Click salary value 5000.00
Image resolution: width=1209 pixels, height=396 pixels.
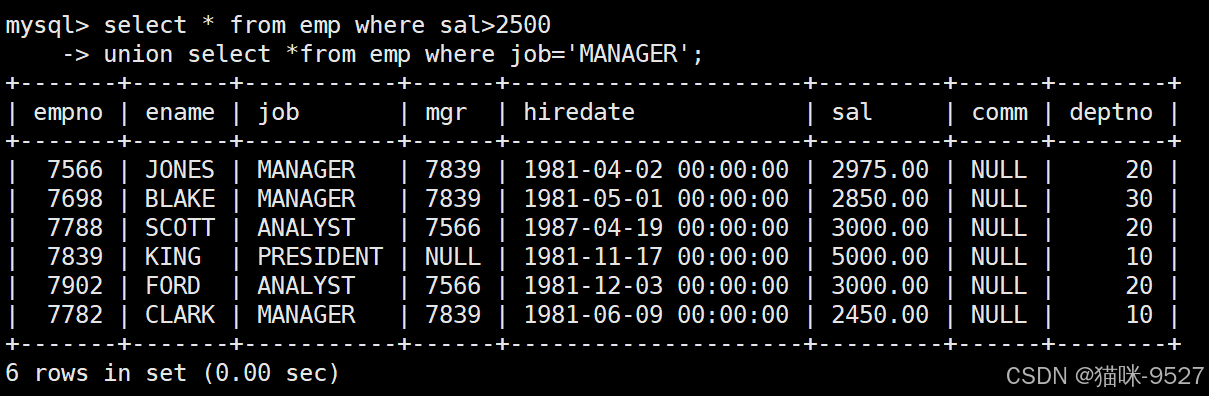880,257
